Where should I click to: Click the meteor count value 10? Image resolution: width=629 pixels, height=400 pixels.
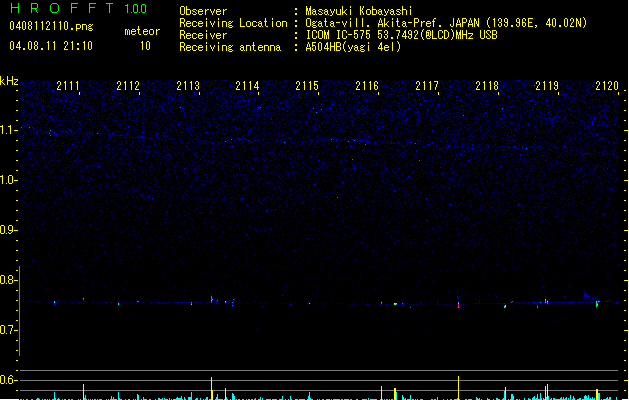coord(145,46)
